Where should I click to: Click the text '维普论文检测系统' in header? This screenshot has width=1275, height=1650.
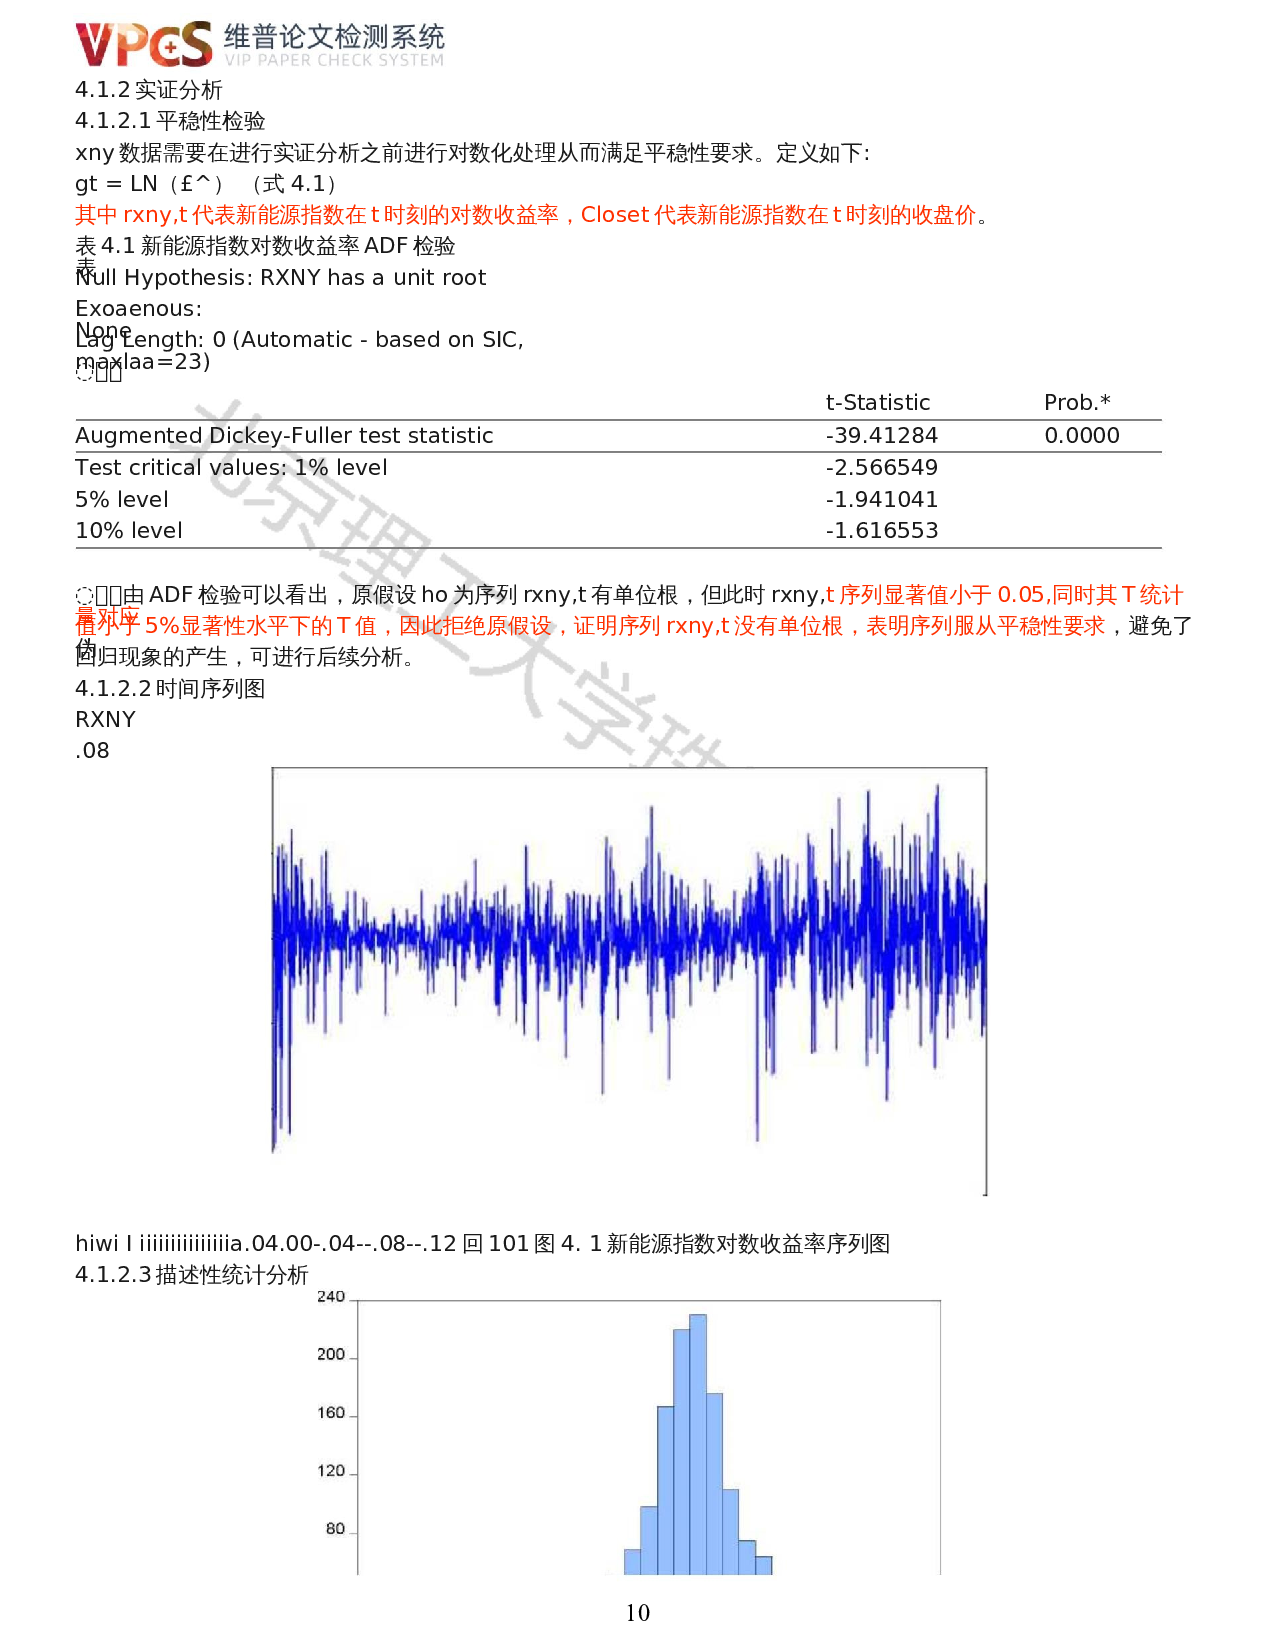[x=334, y=37]
